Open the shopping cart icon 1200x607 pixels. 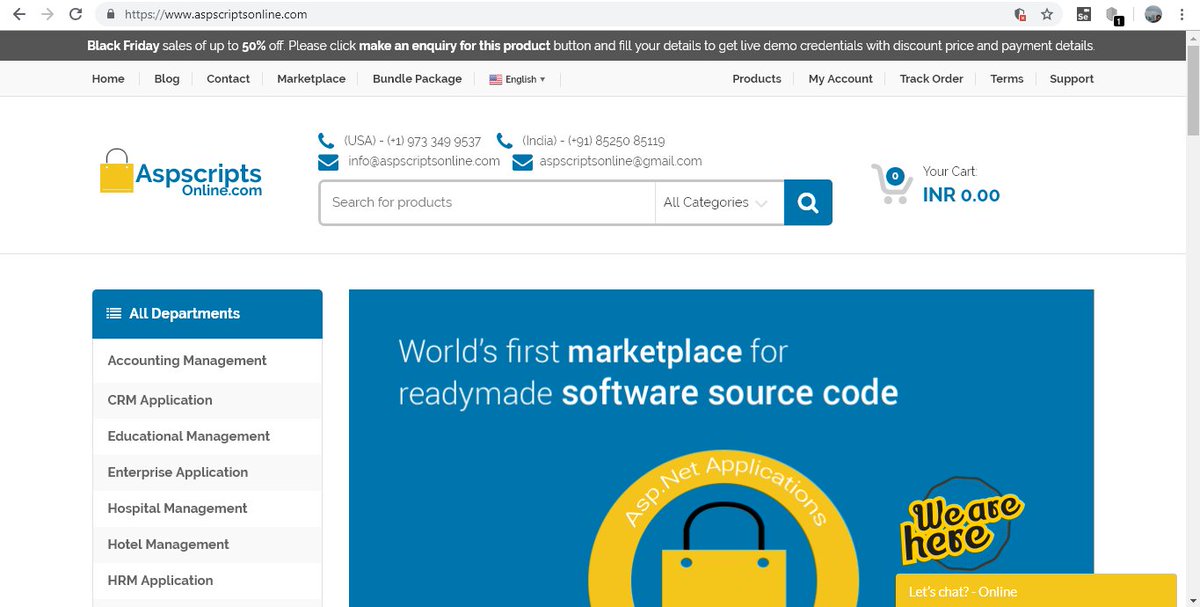click(x=890, y=184)
